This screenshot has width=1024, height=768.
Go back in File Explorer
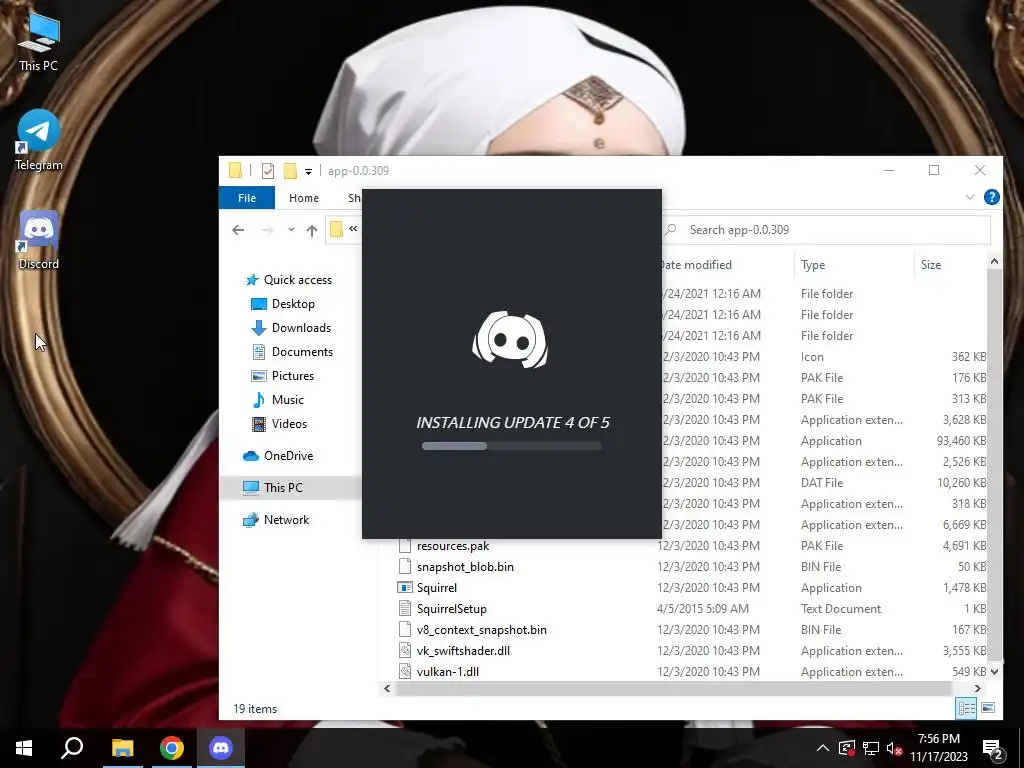pos(238,230)
